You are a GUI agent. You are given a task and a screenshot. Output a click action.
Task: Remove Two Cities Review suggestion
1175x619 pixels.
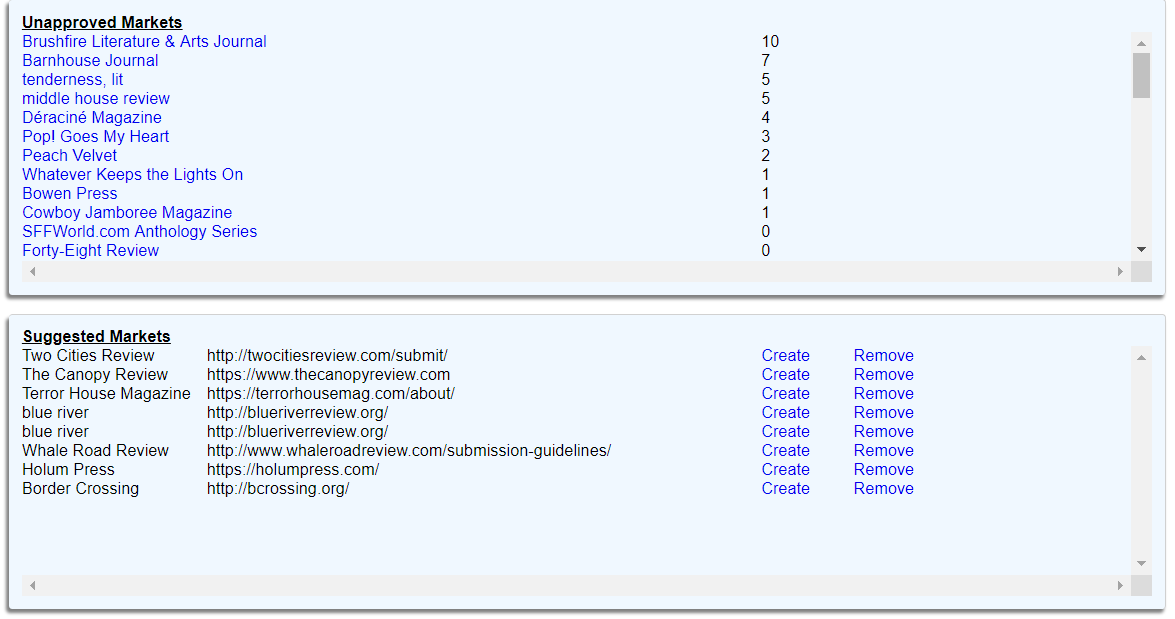[883, 356]
